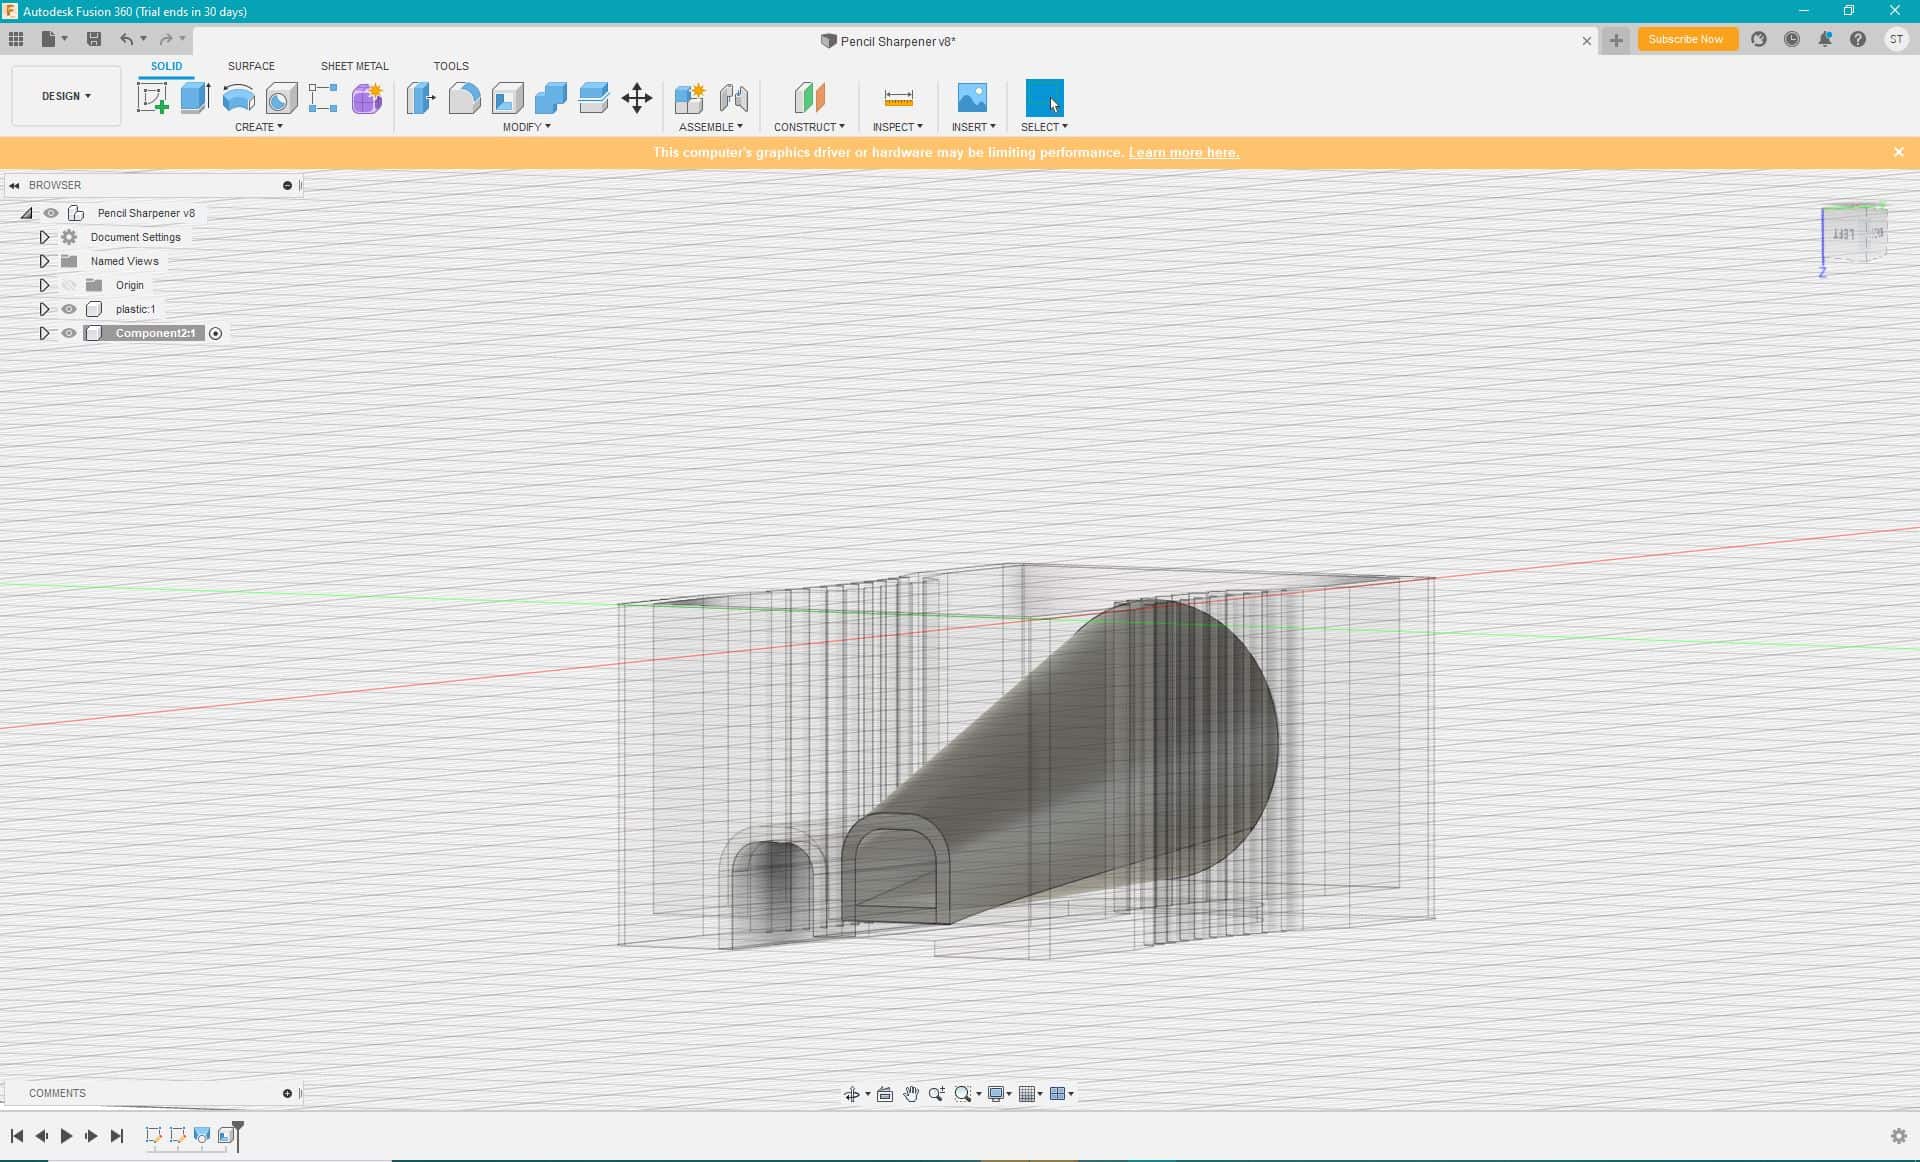Select the Revolve tool
Viewport: 1920px width, 1162px height.
238,98
